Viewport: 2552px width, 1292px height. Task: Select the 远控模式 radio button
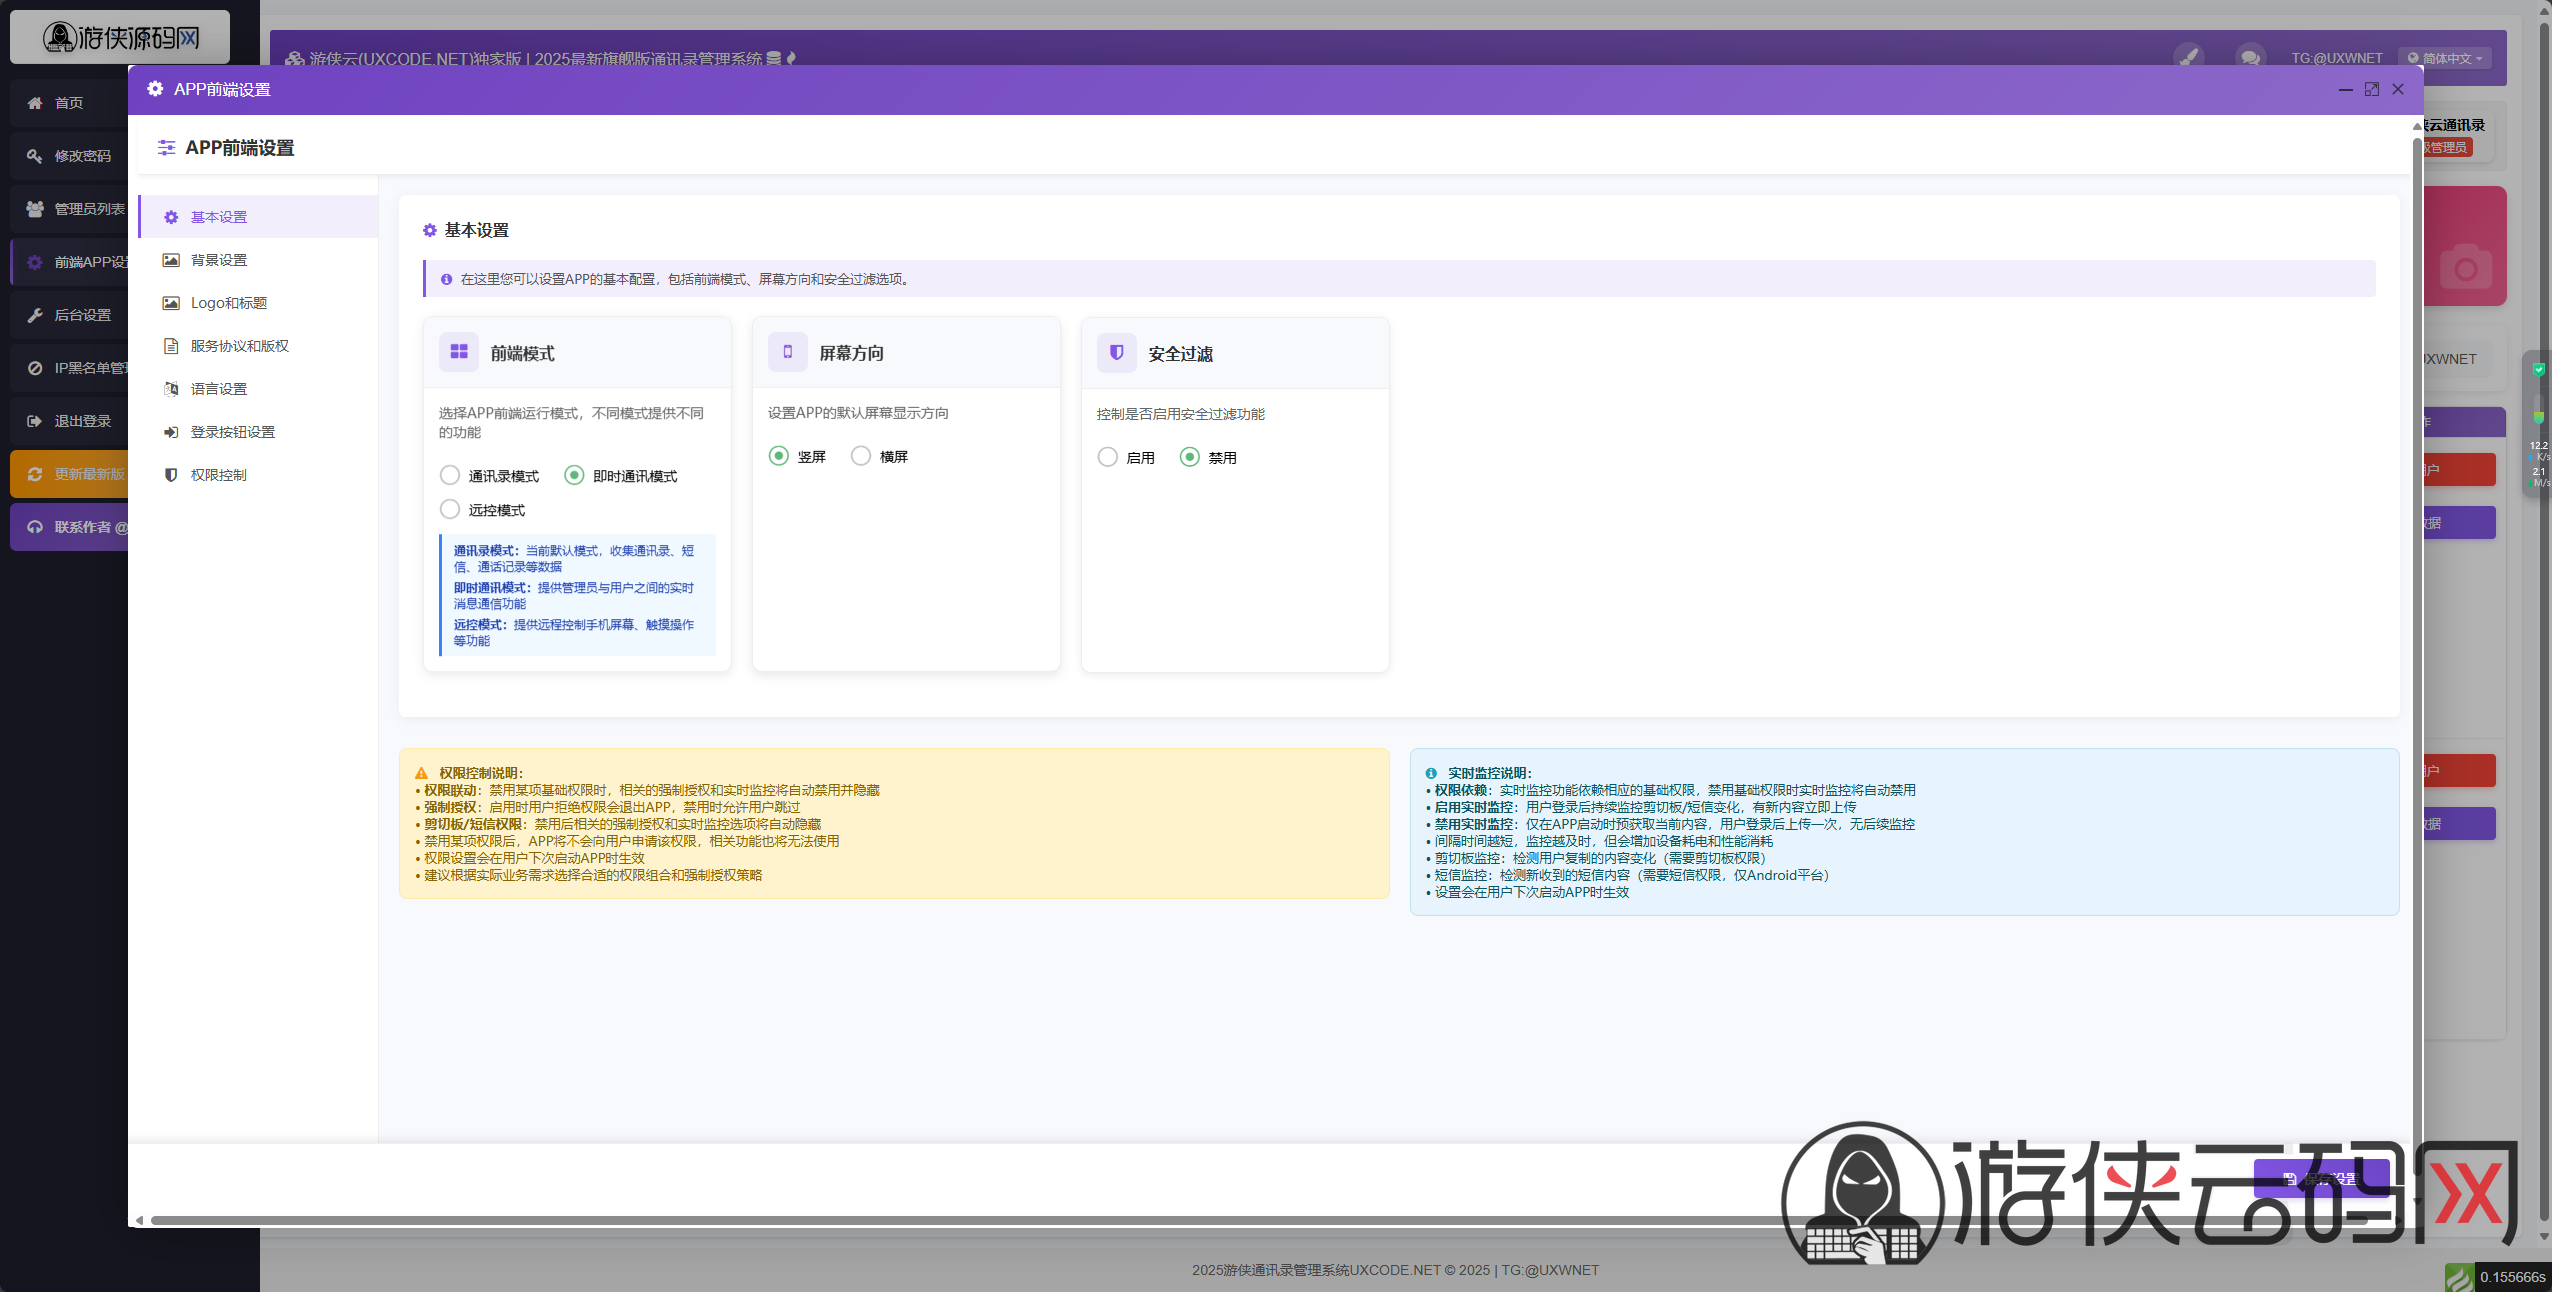click(450, 509)
